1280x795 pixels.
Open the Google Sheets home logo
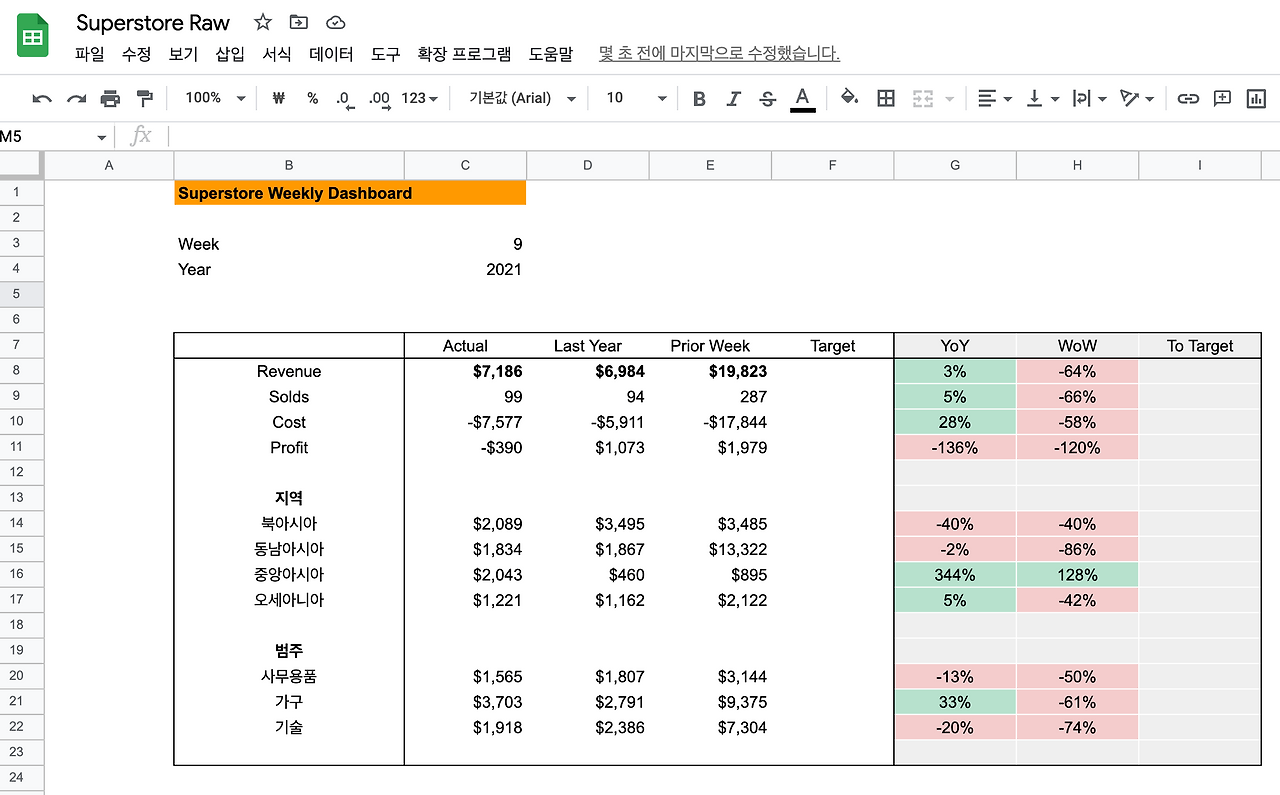point(33,36)
